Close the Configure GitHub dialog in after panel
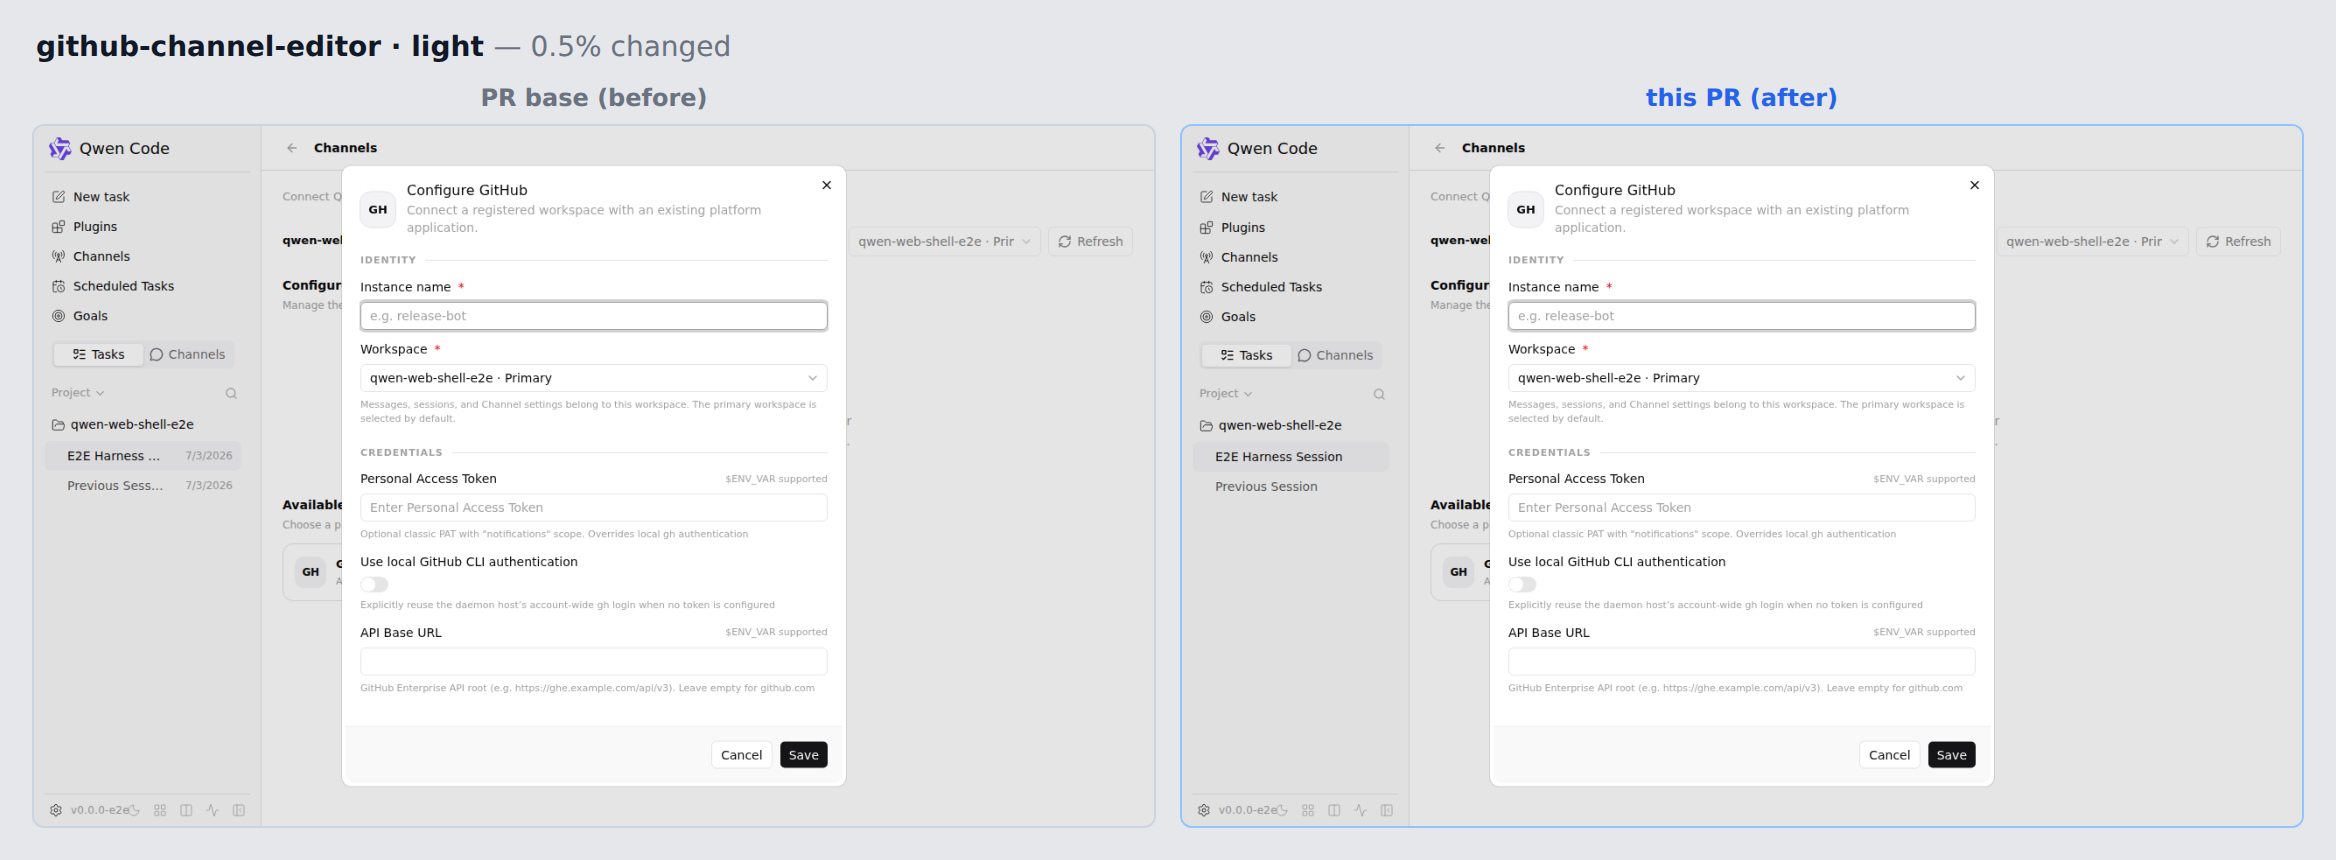2336x860 pixels. click(1975, 185)
